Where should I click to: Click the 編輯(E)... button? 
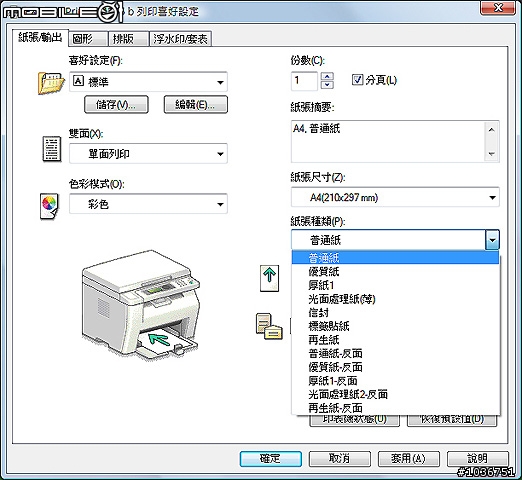tap(196, 105)
